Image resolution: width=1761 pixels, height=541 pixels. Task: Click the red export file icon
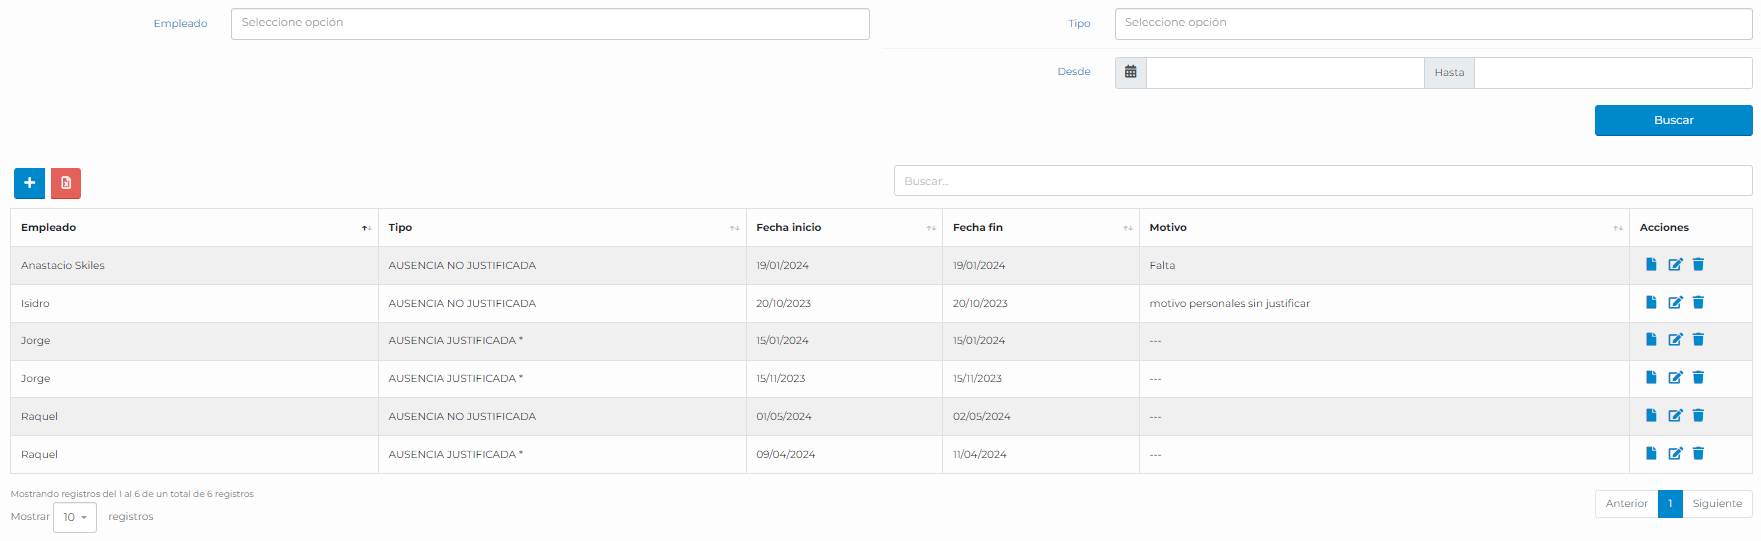click(x=66, y=183)
